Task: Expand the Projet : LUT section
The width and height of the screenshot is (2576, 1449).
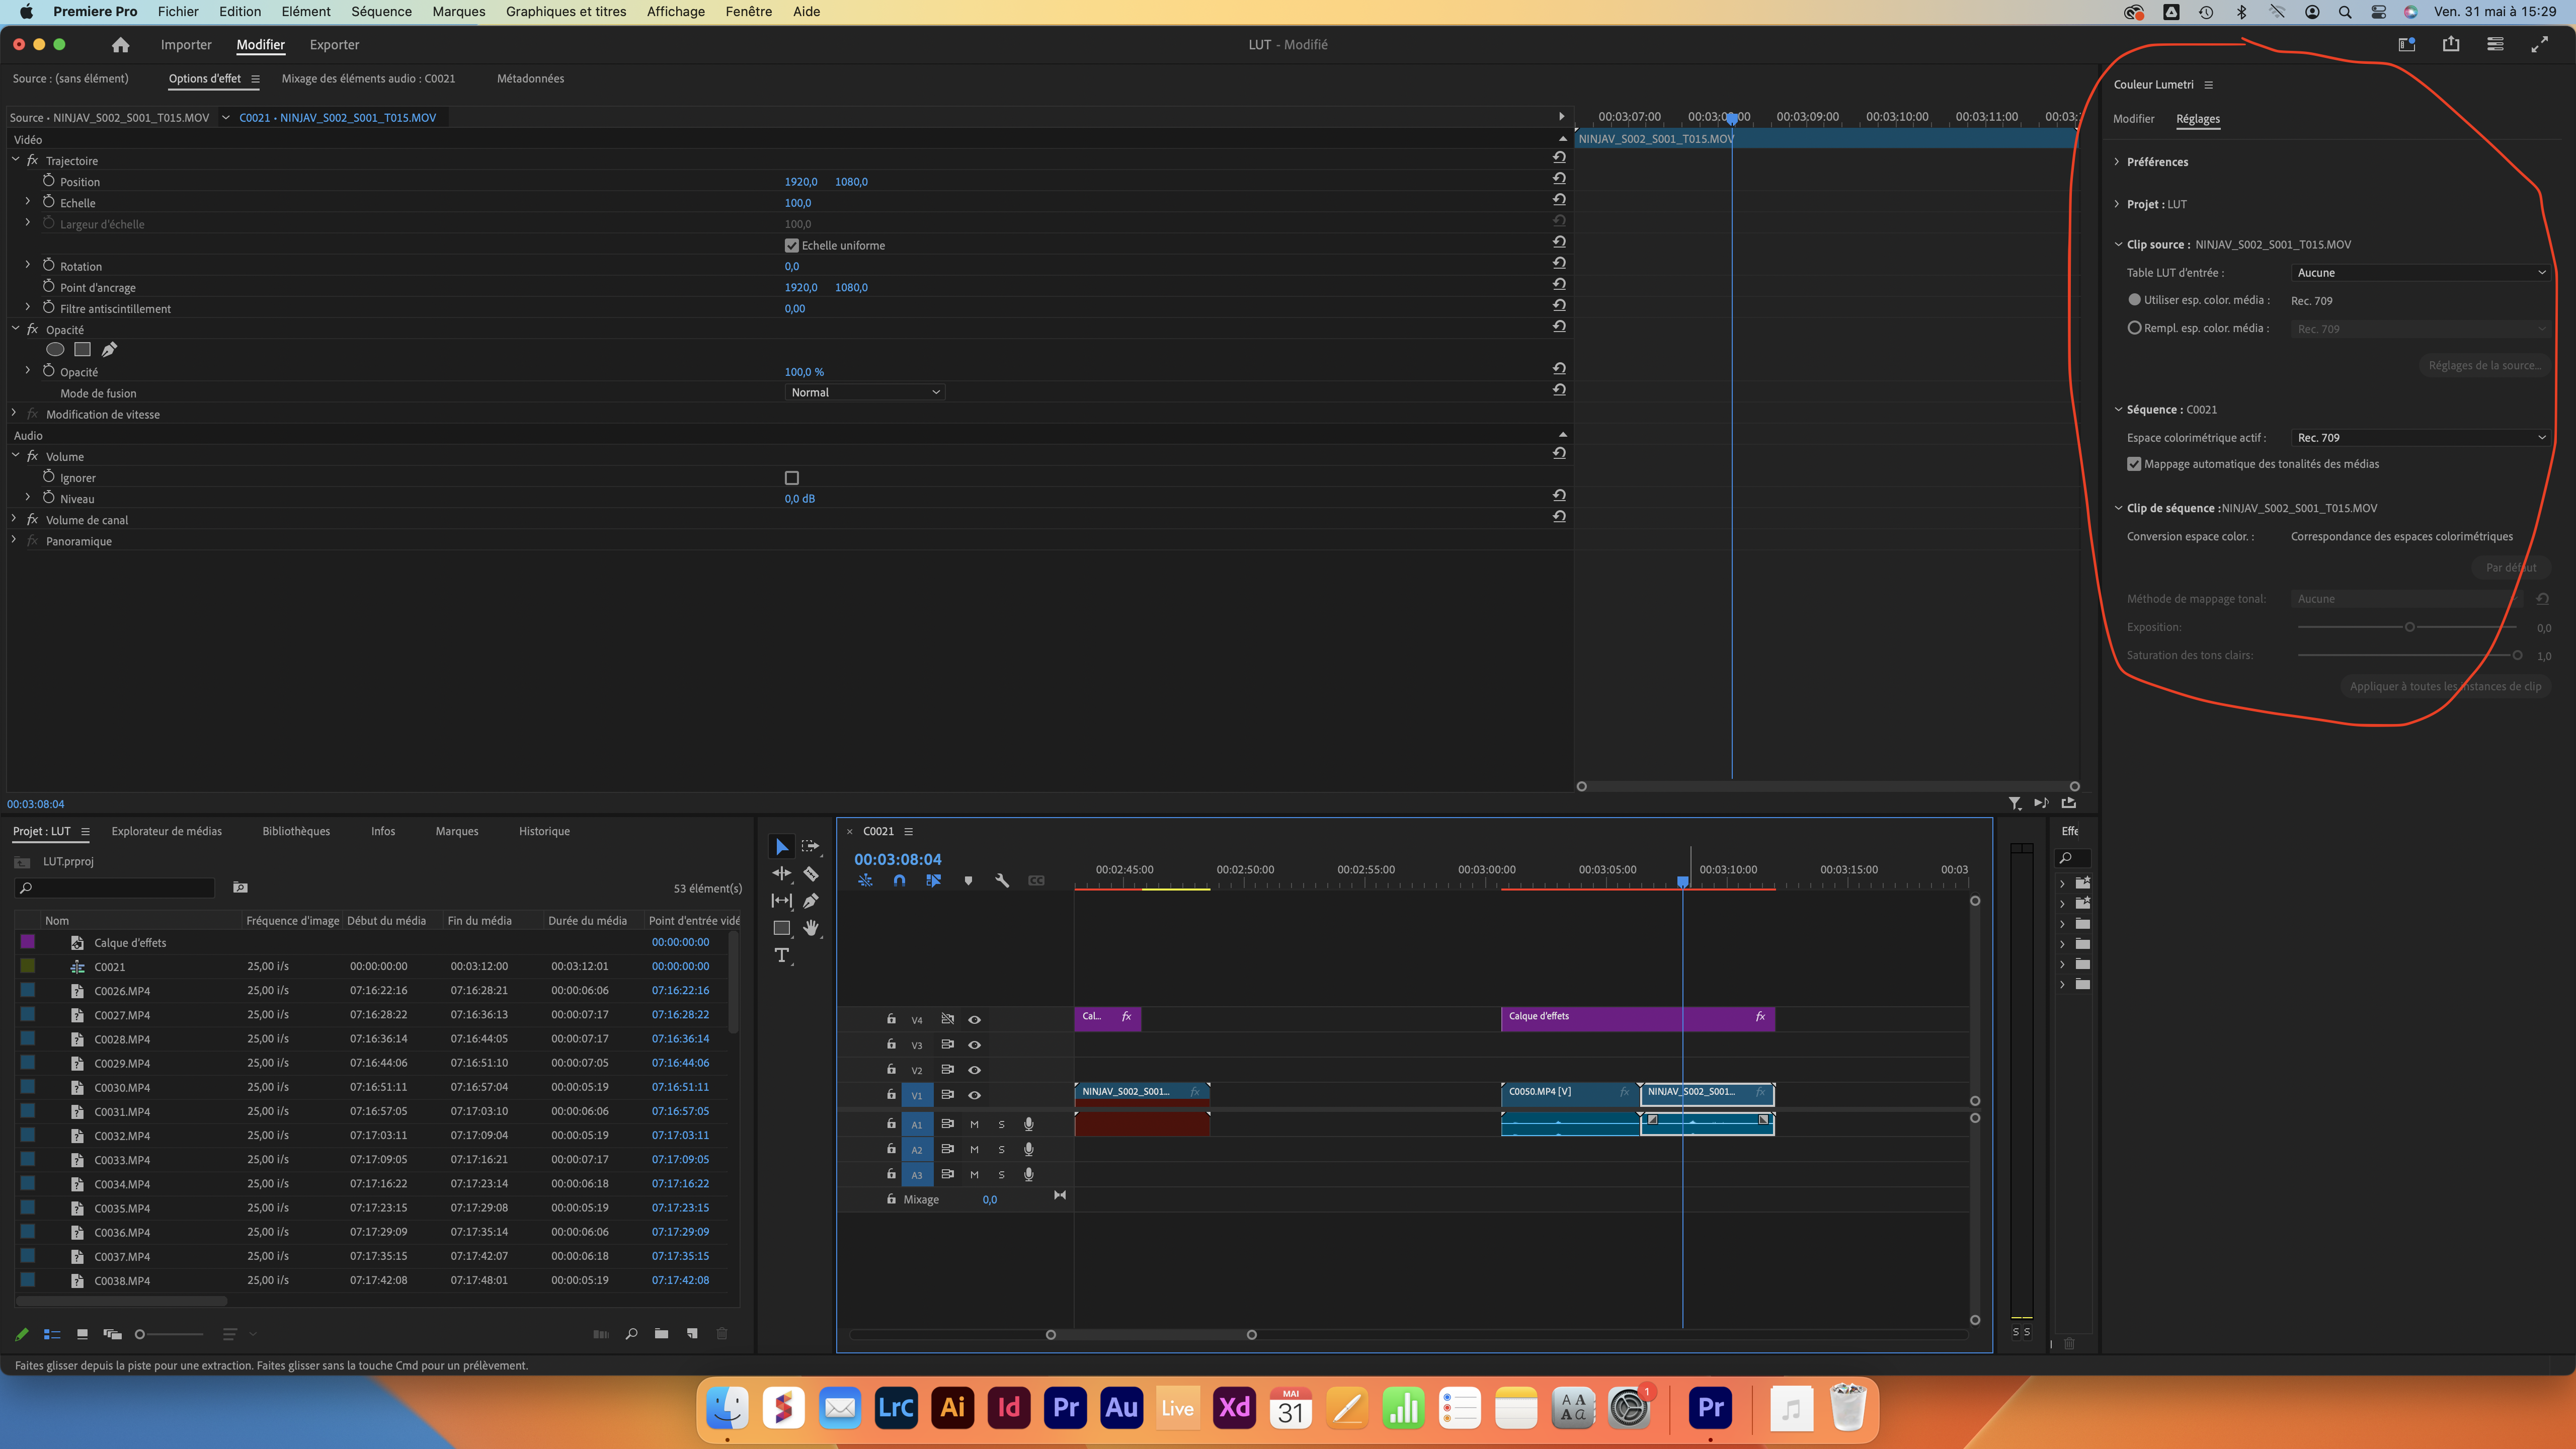Action: tap(2116, 204)
